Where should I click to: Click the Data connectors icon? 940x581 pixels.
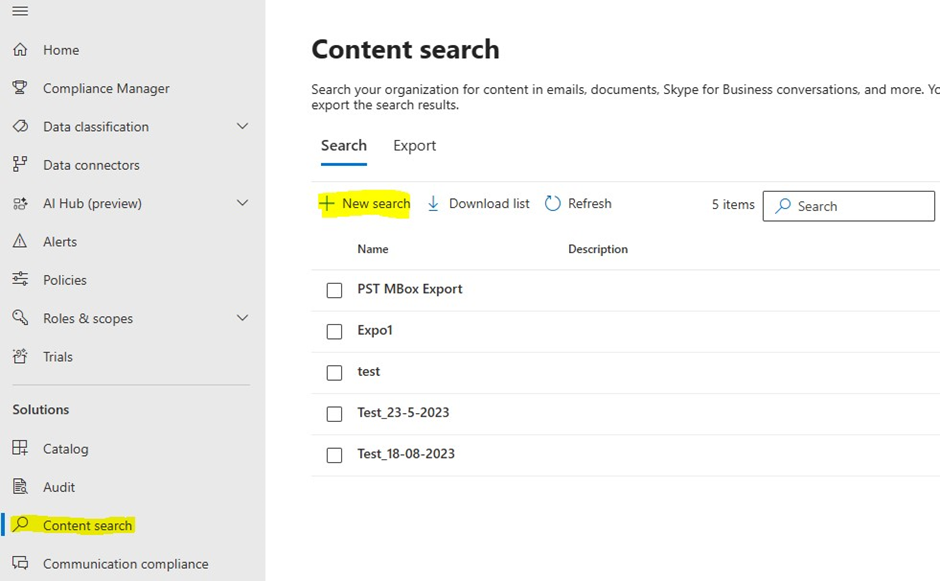(20, 165)
